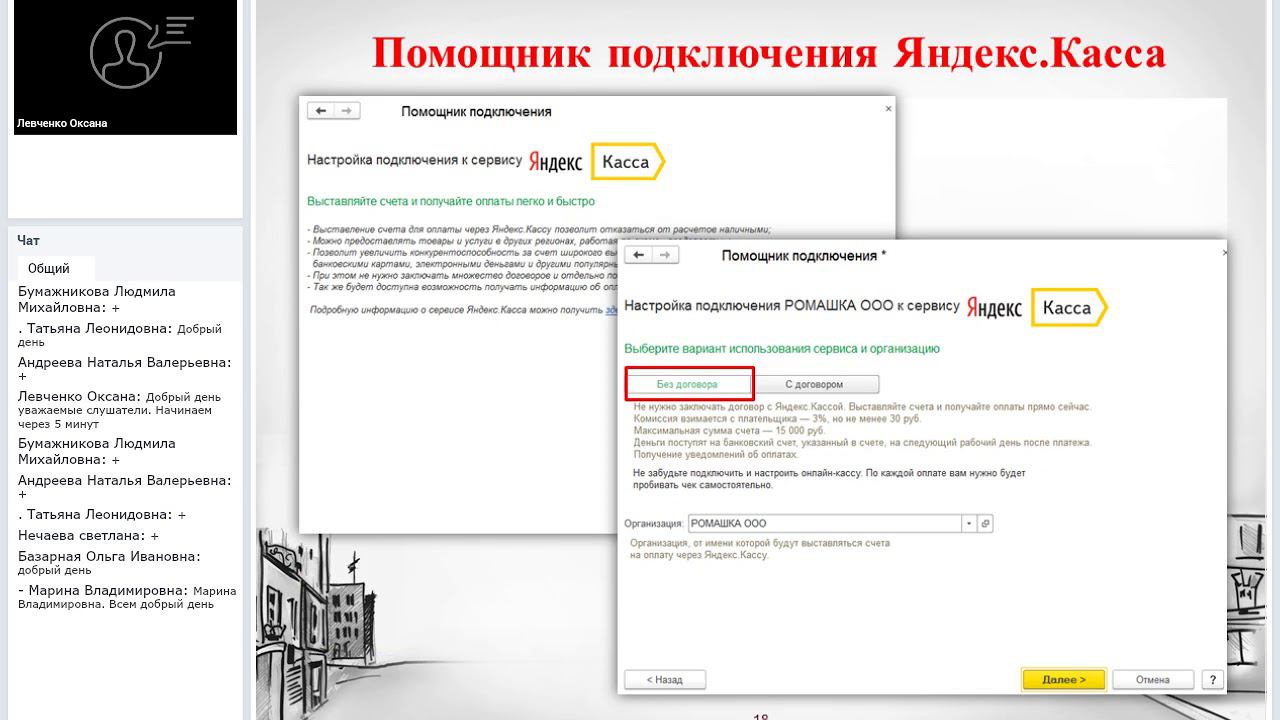The width and height of the screenshot is (1280, 720).
Task: Click the Настройка подключения РОМАШКА ООО к сервису text
Action: [x=791, y=305]
